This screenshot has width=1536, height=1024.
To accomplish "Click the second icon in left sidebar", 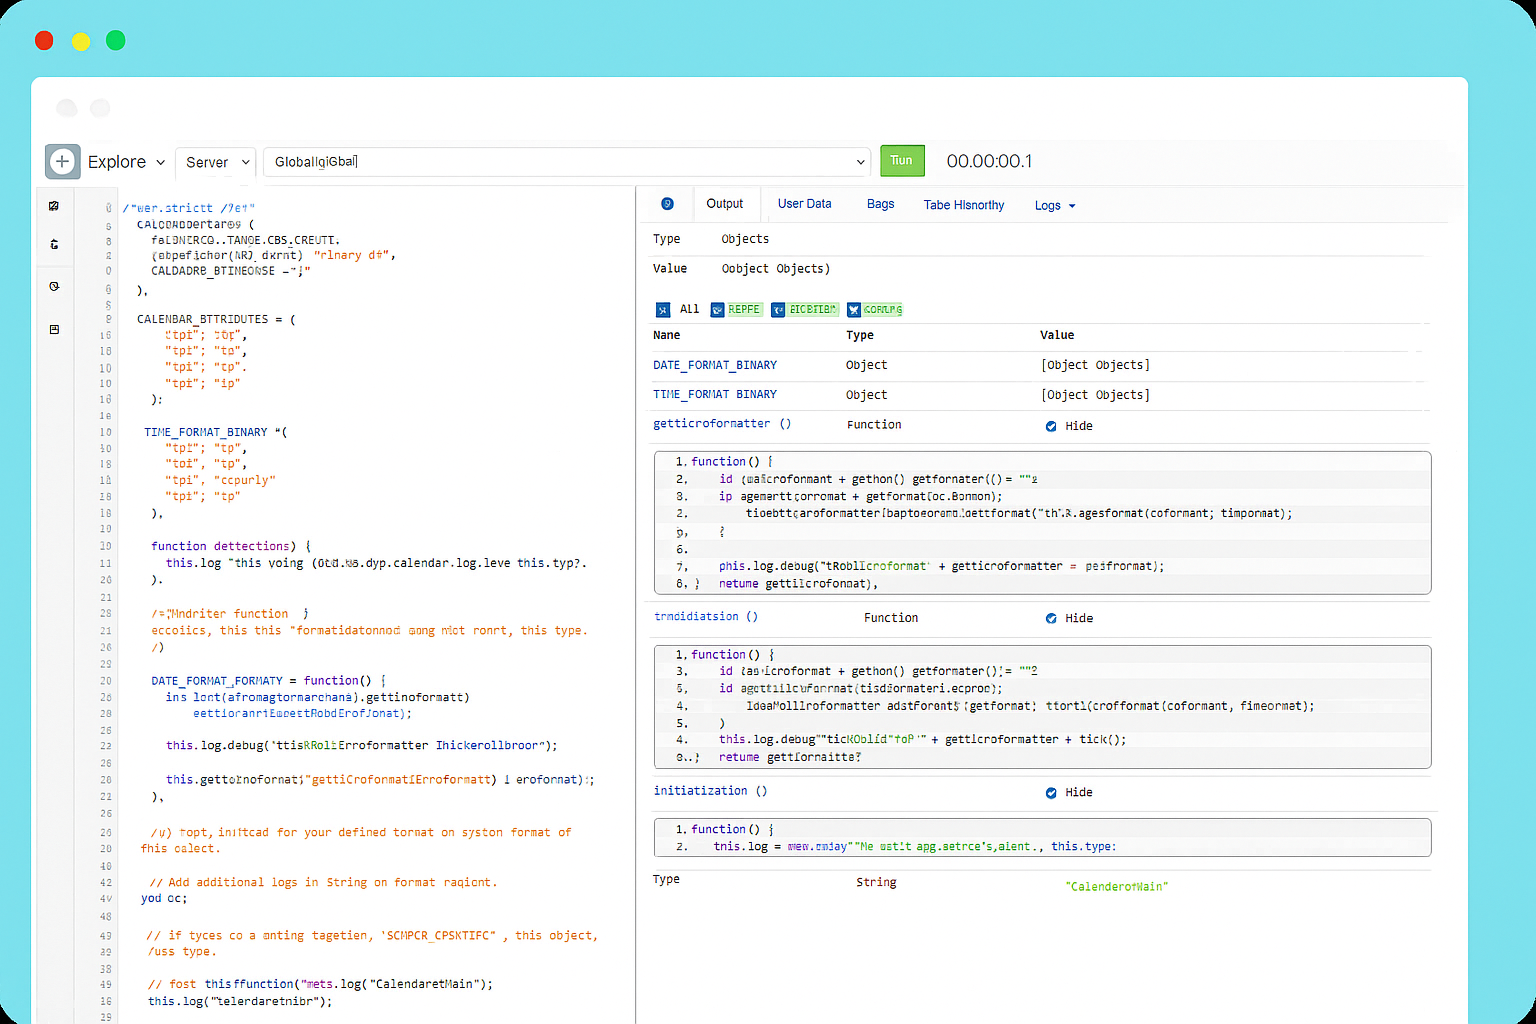I will click(54, 244).
